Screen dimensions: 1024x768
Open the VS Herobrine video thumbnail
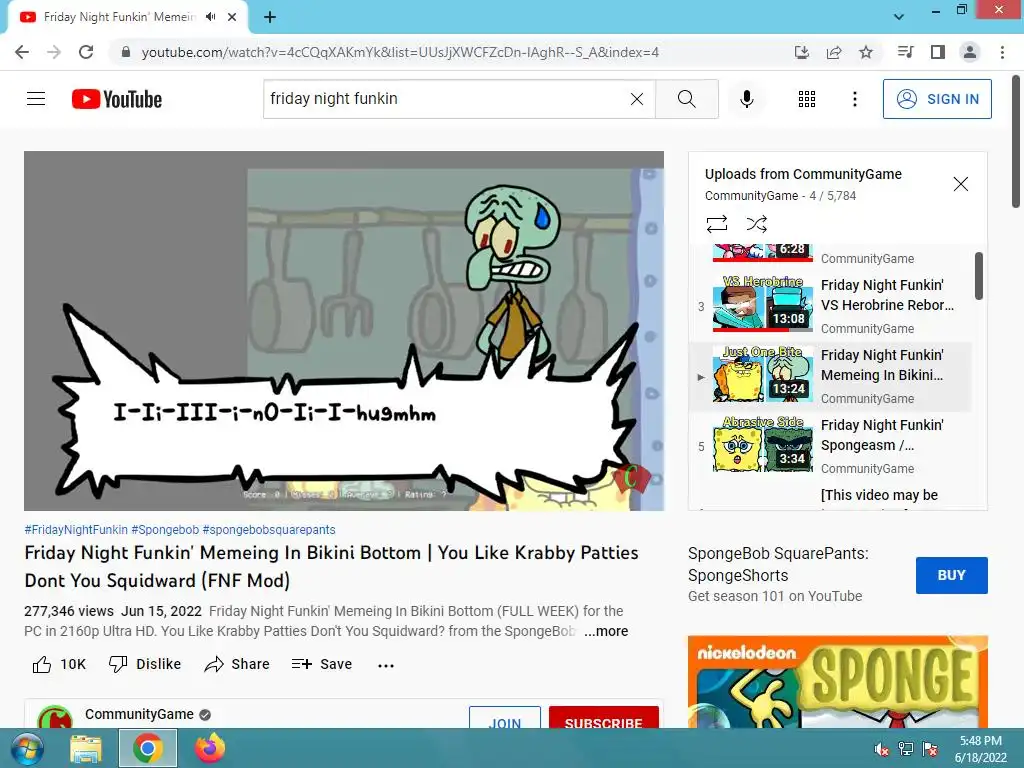(763, 304)
